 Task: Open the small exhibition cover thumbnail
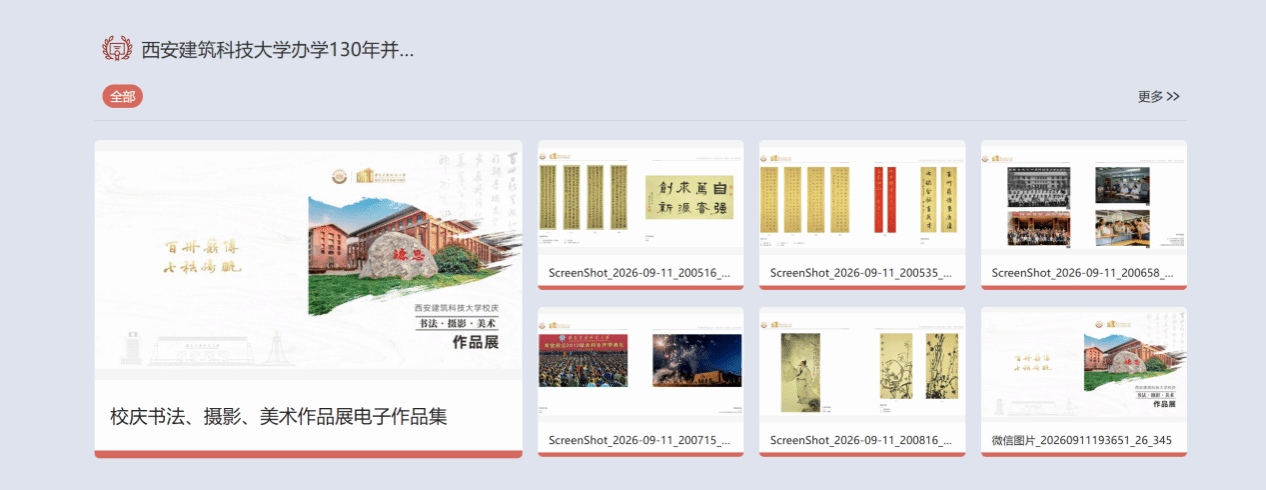click(1084, 365)
